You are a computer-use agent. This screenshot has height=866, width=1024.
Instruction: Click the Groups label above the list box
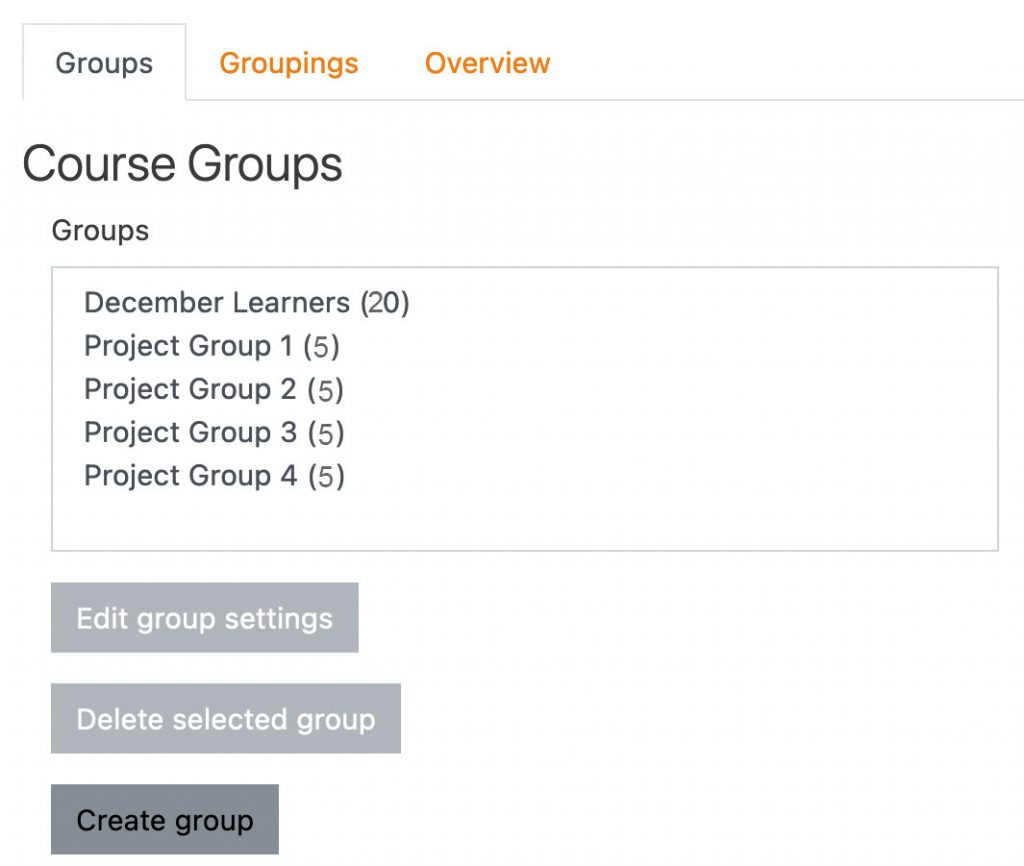pos(101,231)
